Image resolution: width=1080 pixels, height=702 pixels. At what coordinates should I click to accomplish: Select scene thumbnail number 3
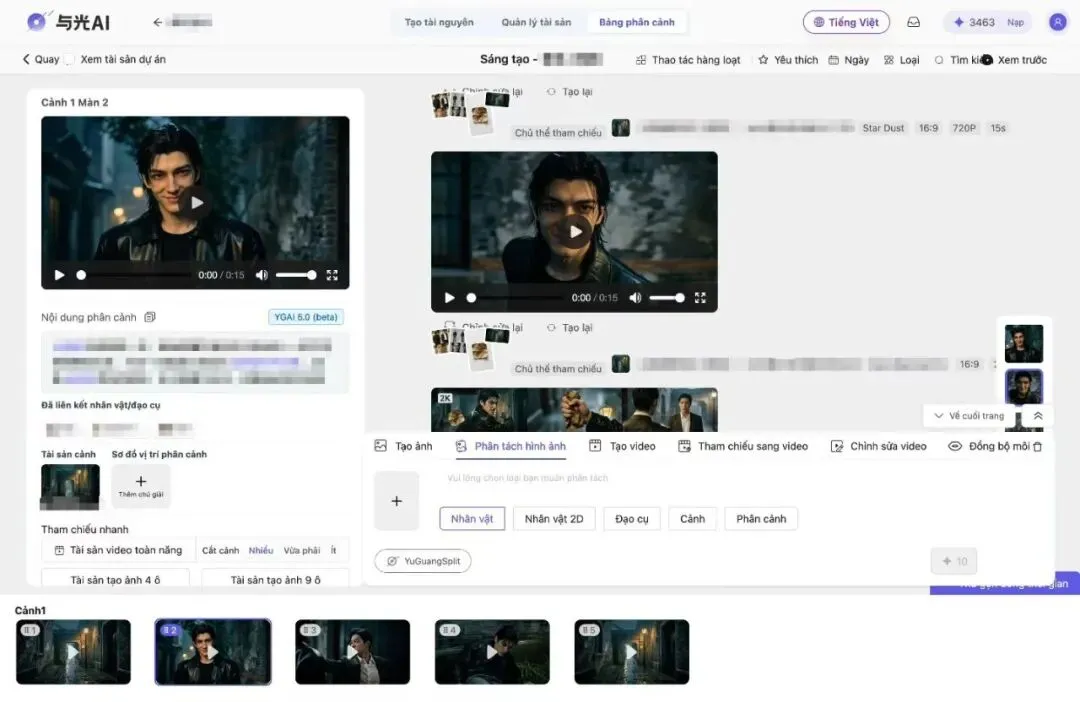[x=353, y=652]
